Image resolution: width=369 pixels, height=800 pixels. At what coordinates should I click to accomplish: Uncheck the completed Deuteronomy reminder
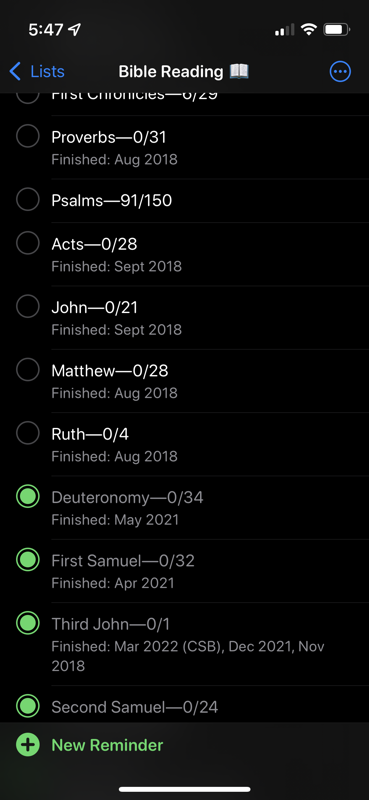[28, 497]
